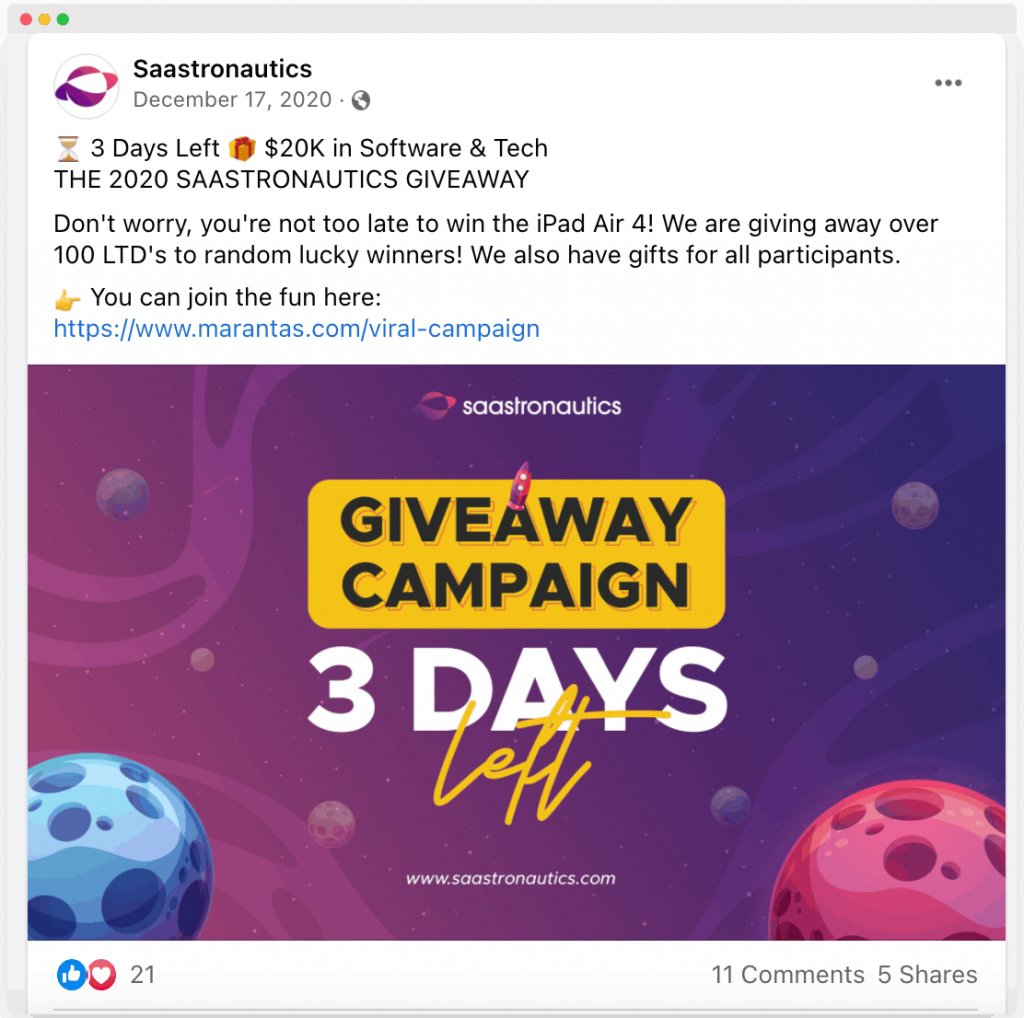Click the blue Like reaction icon
1024x1018 pixels.
[71, 974]
